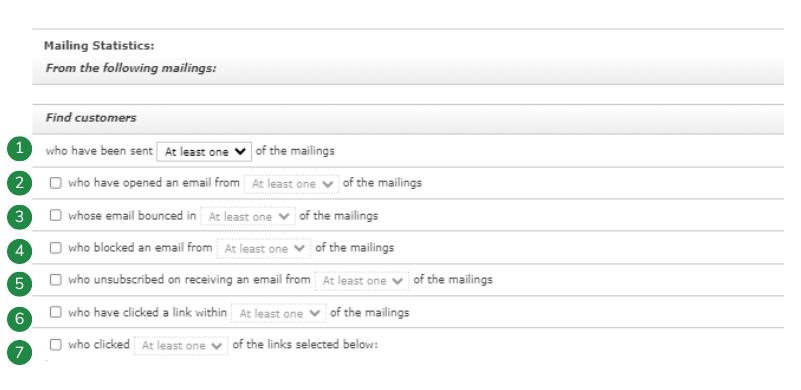Open dropdown for clicked link within mailings
801x390 pixels.
(x=278, y=313)
